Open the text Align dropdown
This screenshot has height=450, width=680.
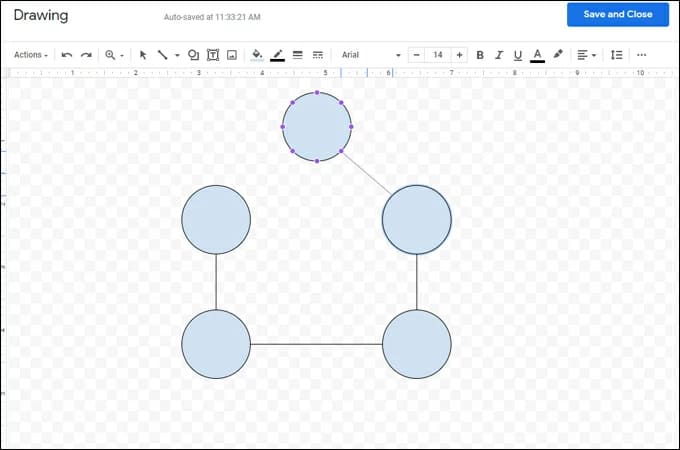[587, 55]
